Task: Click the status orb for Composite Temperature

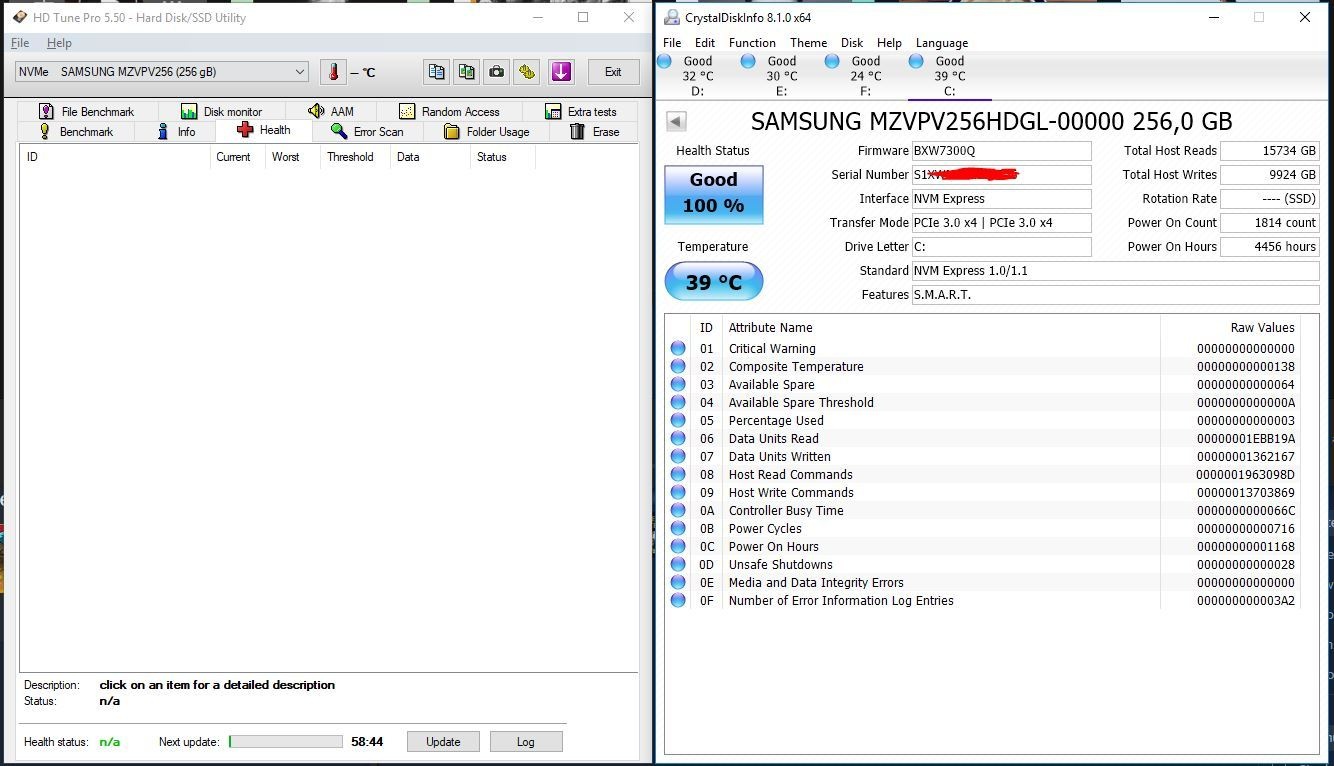Action: click(x=678, y=367)
